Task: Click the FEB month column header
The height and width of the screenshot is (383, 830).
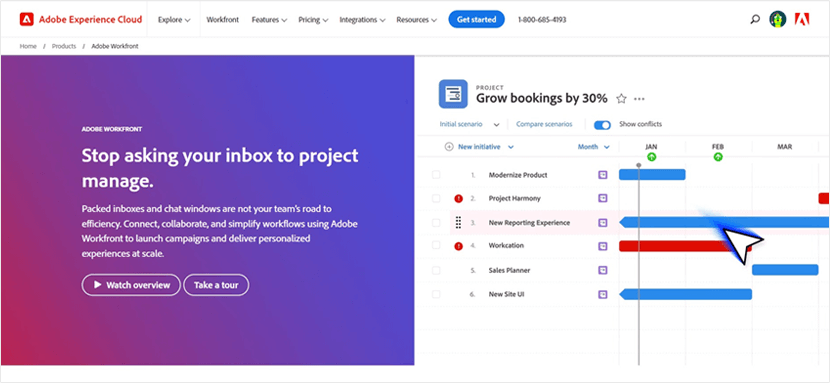Action: (x=718, y=147)
